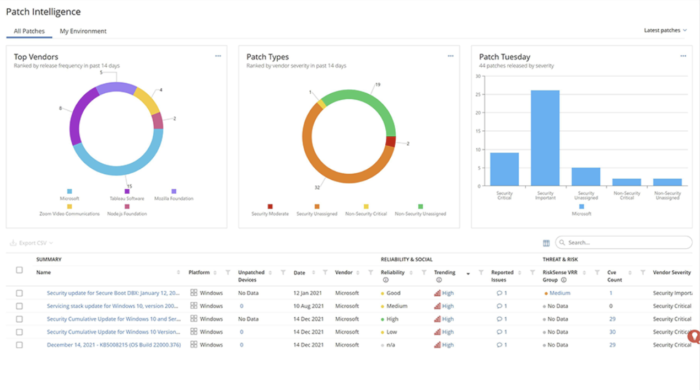Click the Security Important bar in Patch Tuesday
700x390 pixels.
click(x=545, y=138)
